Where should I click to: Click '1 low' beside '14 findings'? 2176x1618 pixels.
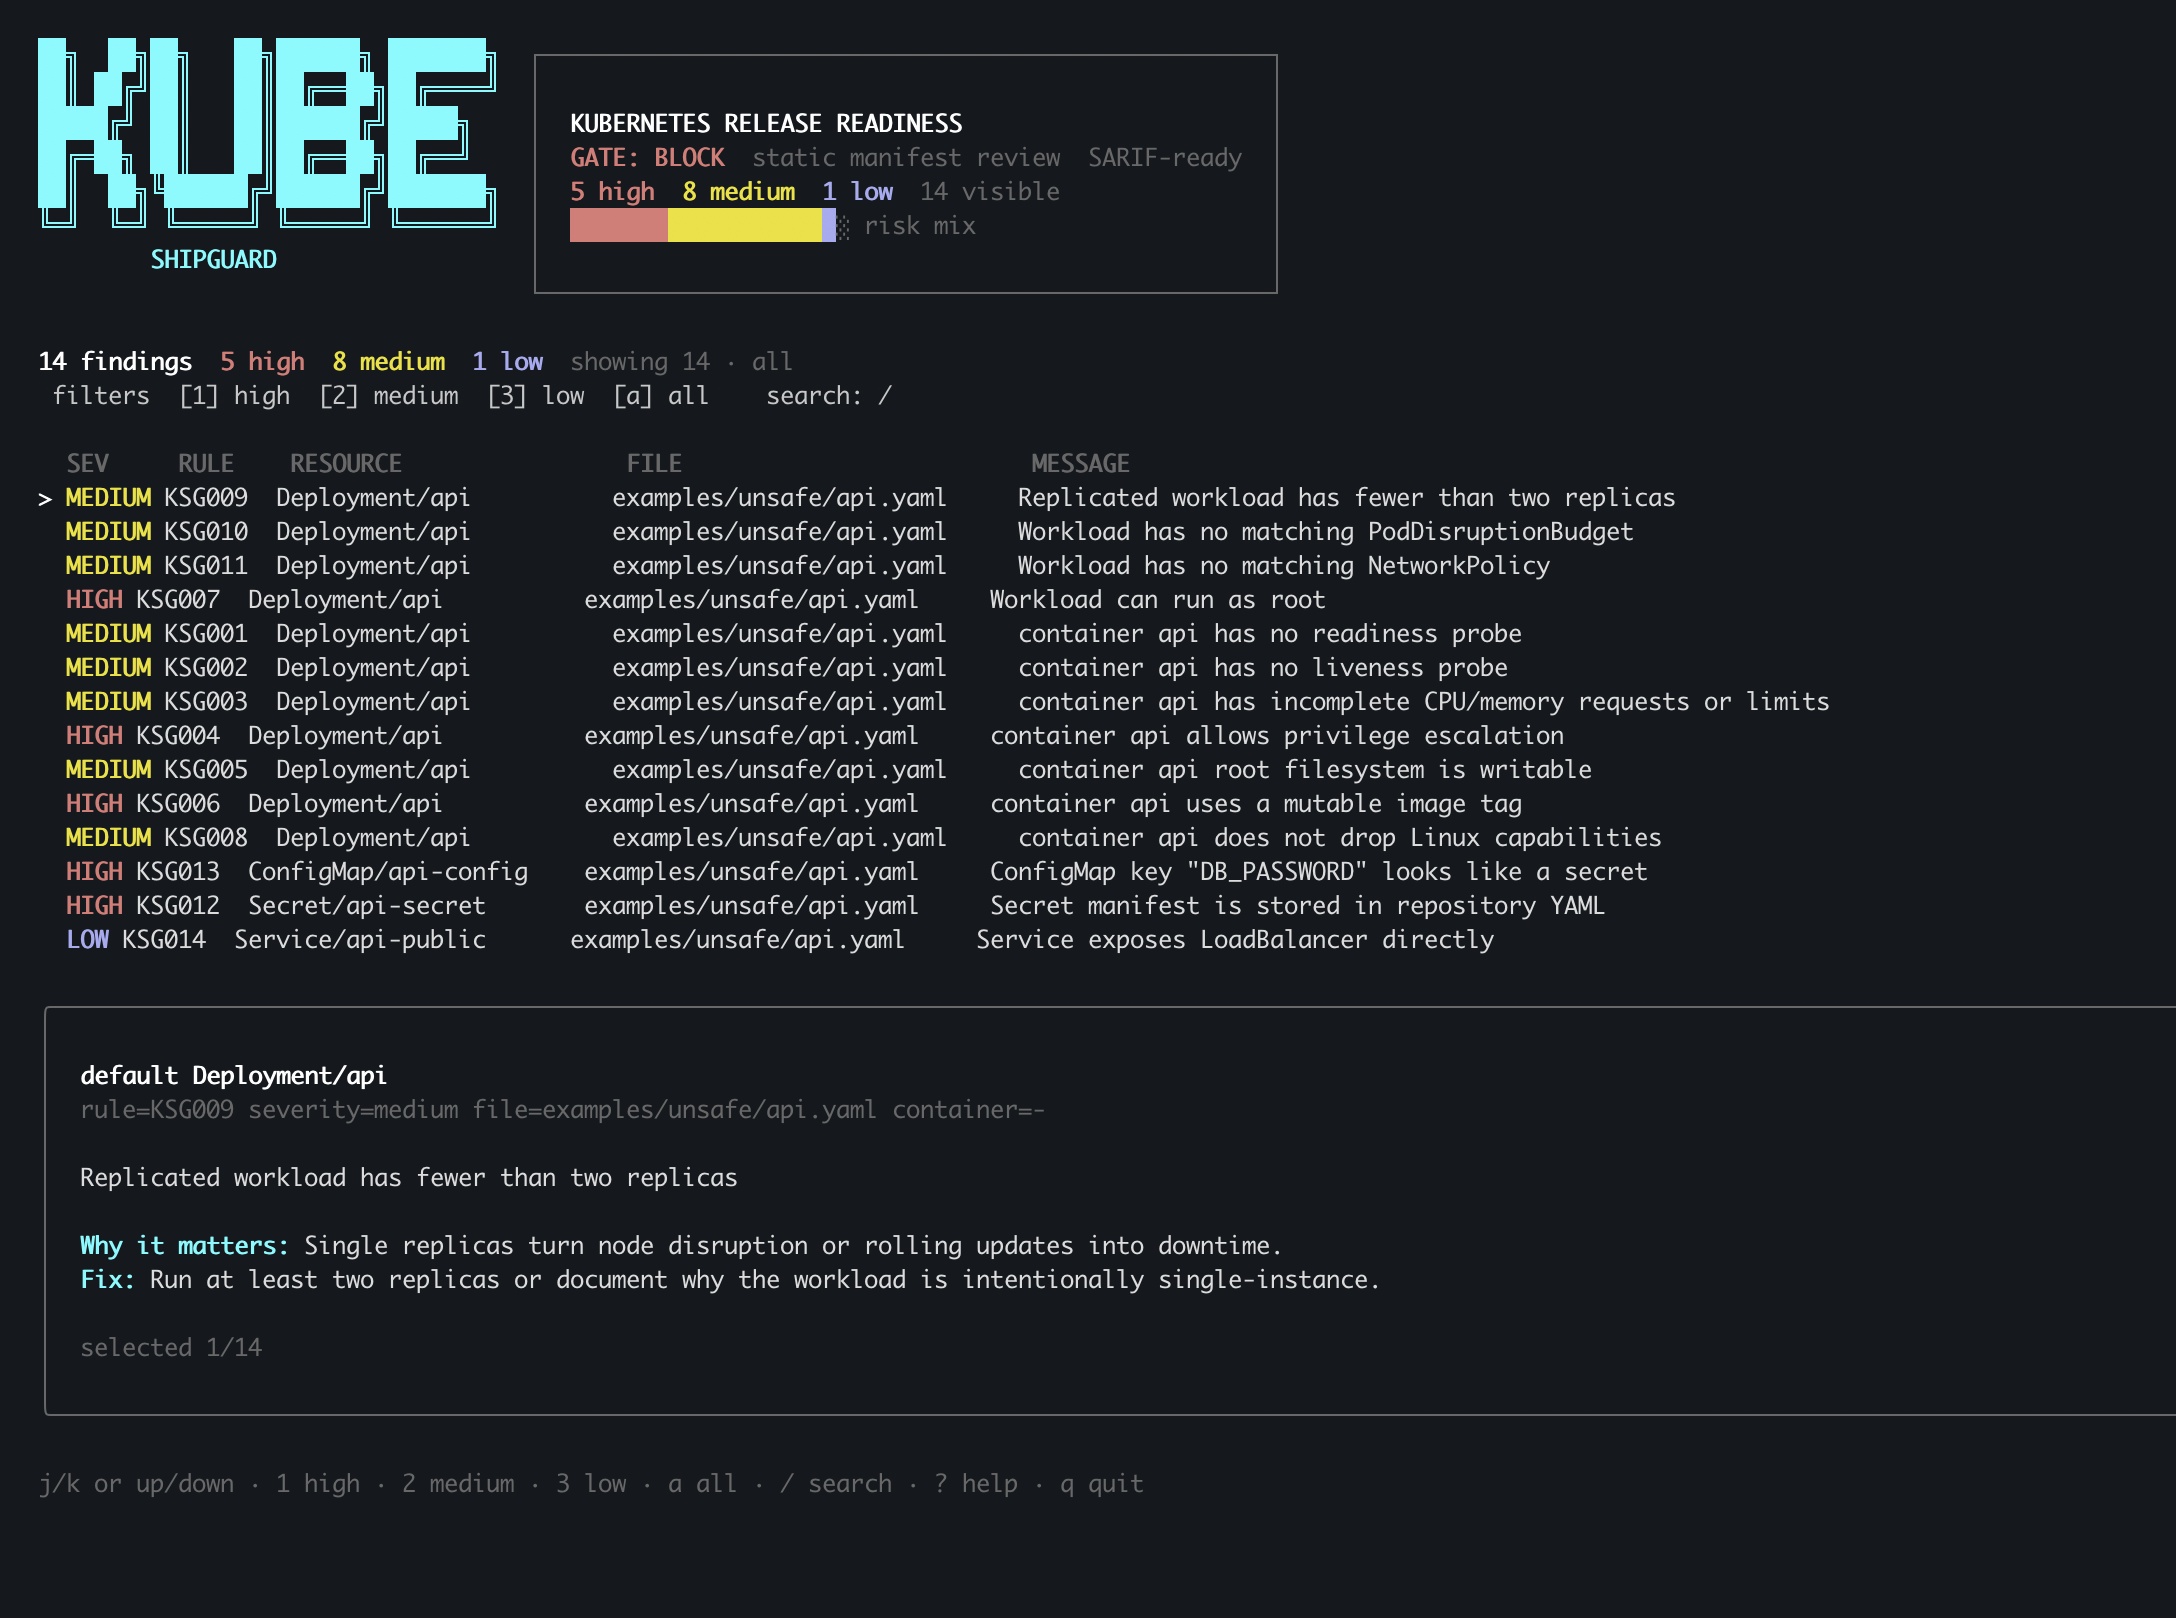click(508, 362)
